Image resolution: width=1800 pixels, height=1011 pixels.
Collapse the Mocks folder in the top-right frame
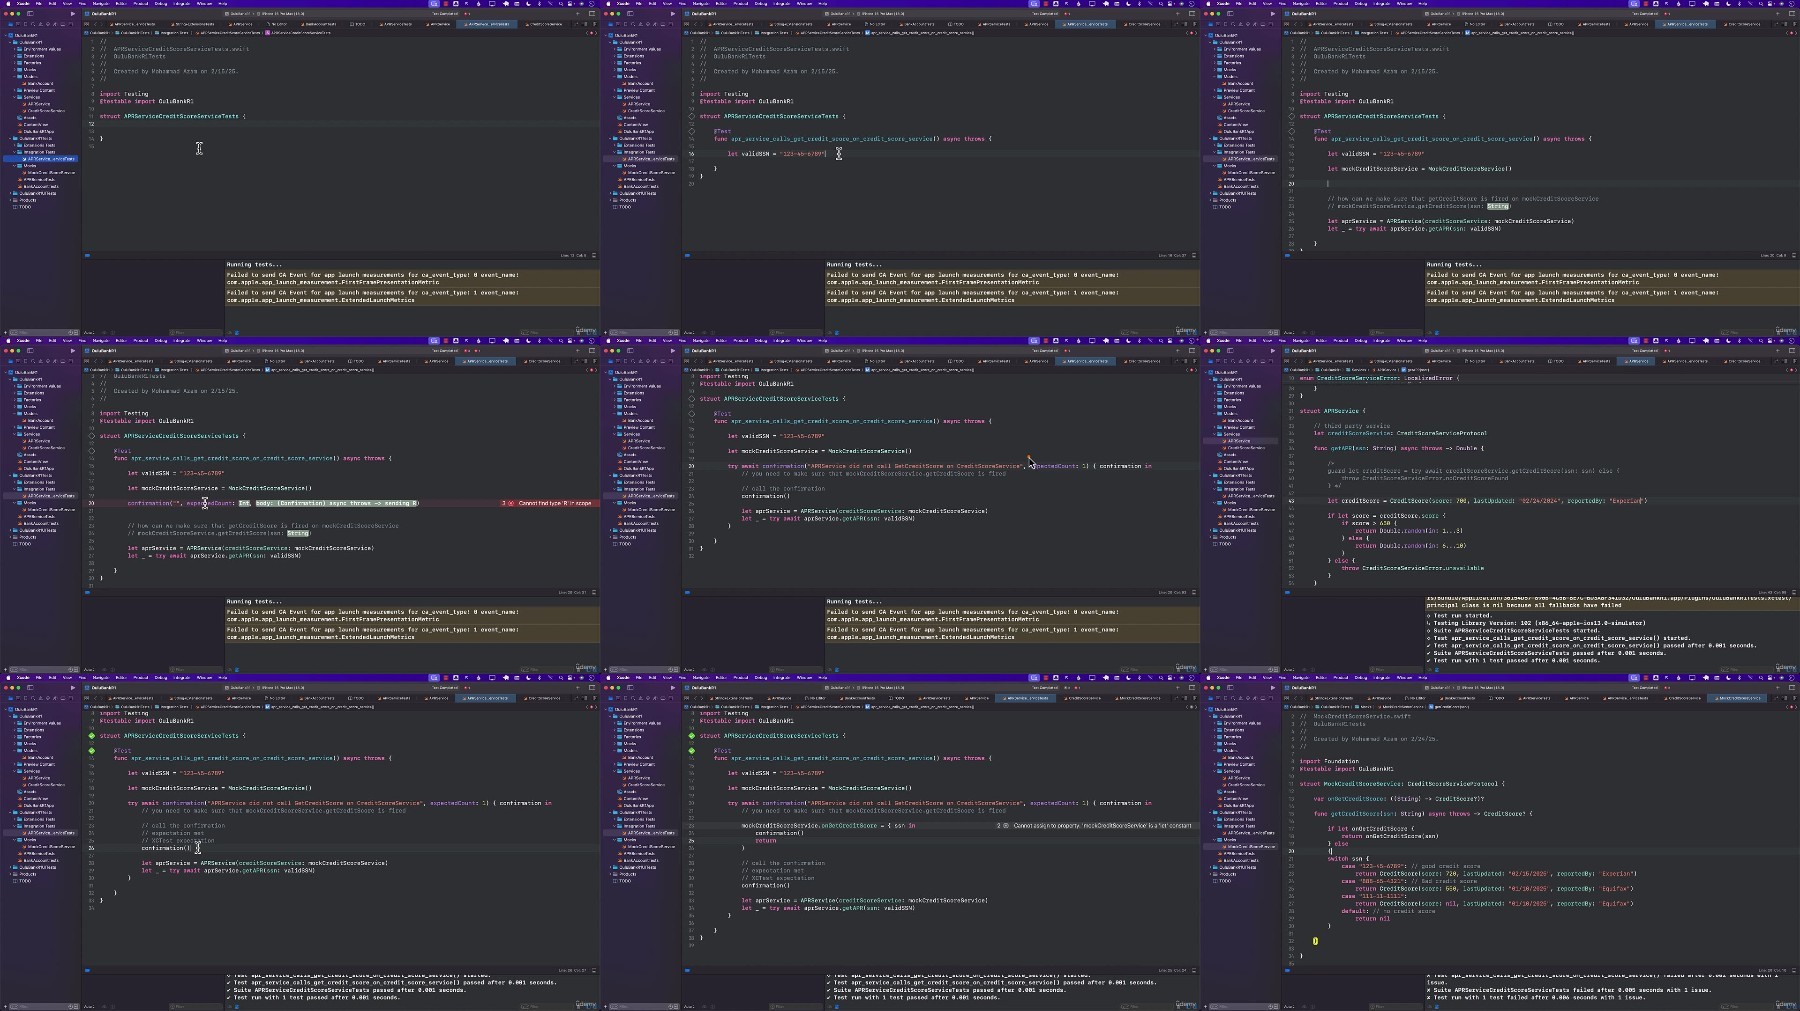pos(1215,166)
